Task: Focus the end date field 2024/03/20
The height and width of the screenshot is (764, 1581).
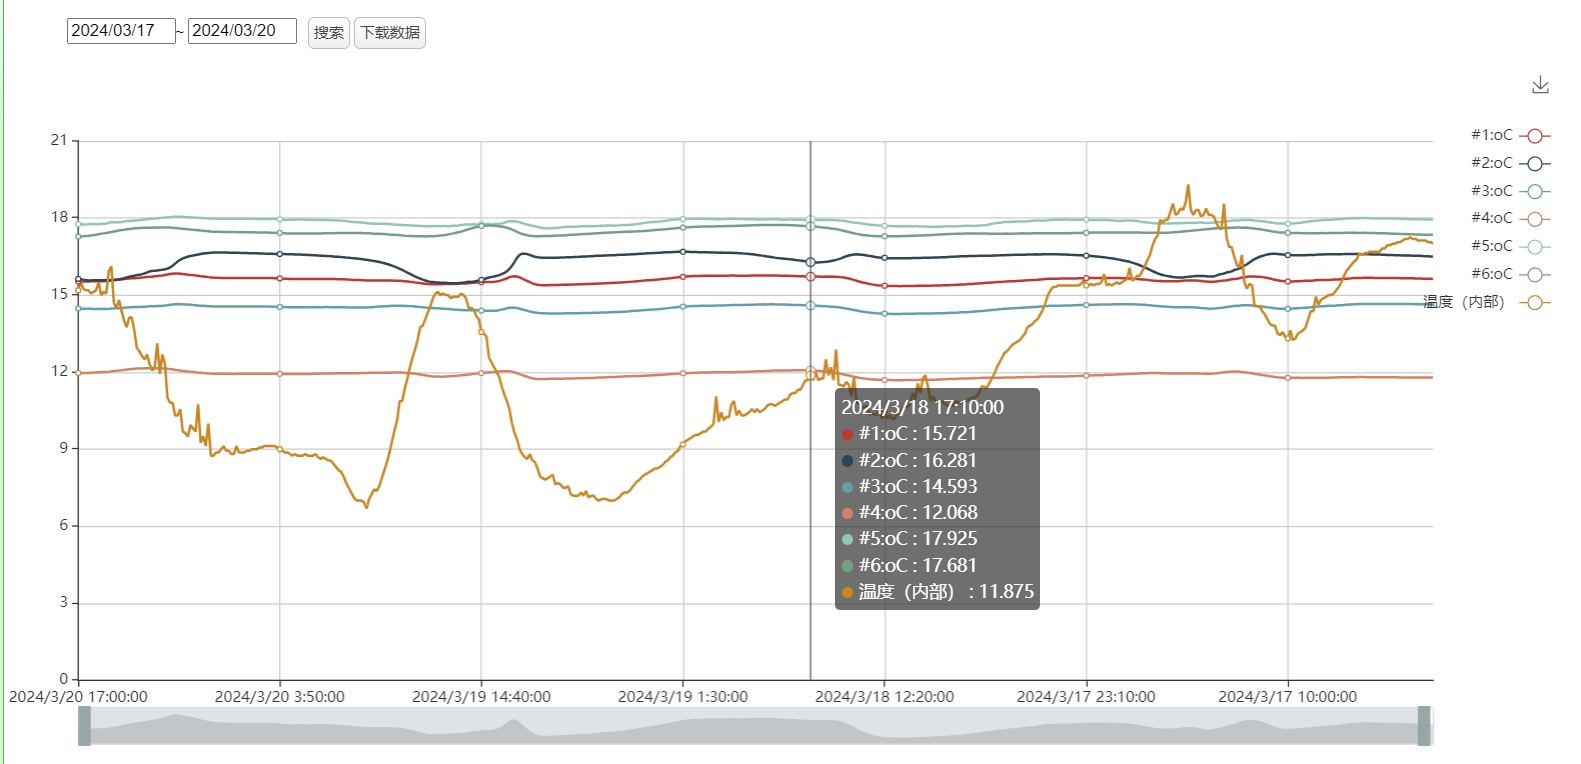Action: pyautogui.click(x=242, y=31)
